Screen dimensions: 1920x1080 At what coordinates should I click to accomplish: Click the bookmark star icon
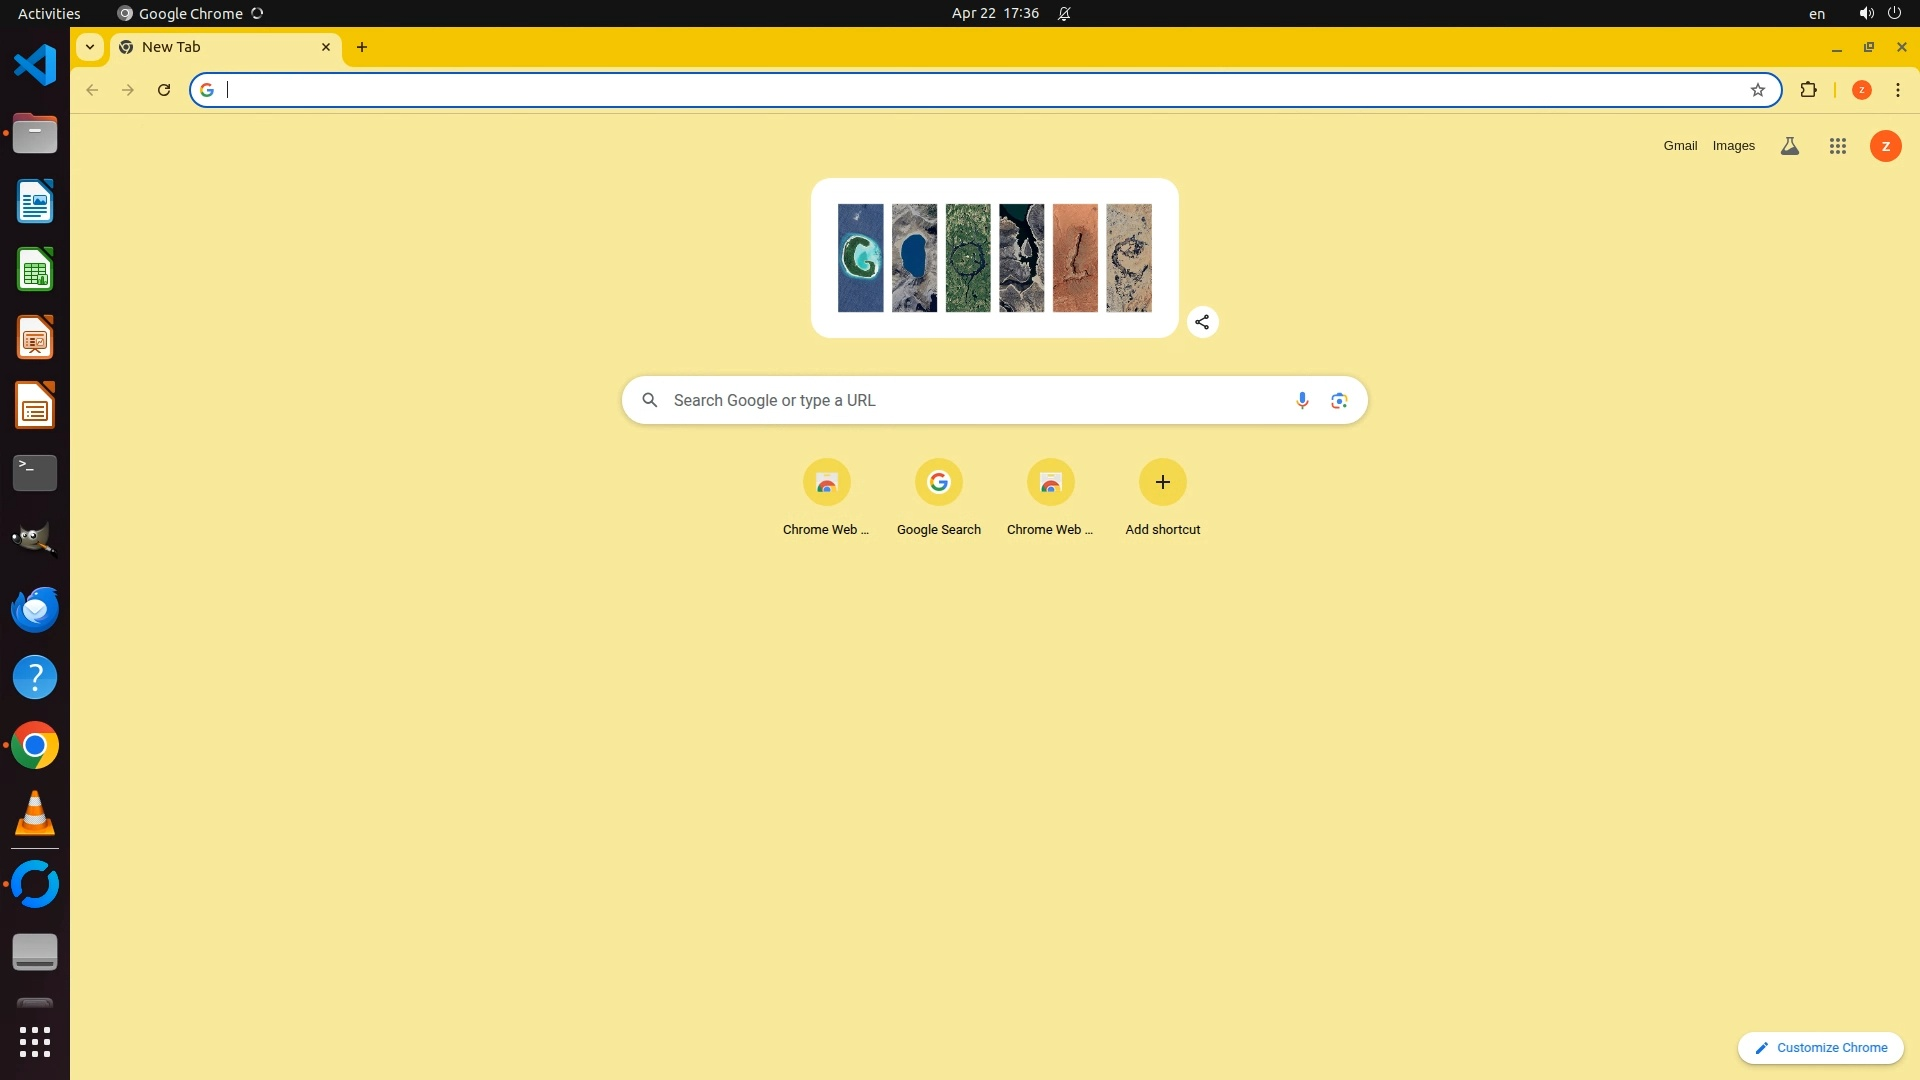pyautogui.click(x=1757, y=90)
